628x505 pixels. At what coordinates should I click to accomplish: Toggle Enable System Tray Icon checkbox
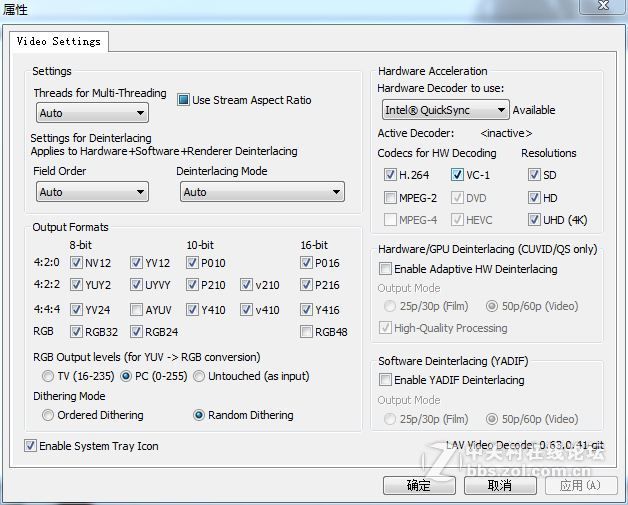coord(30,446)
